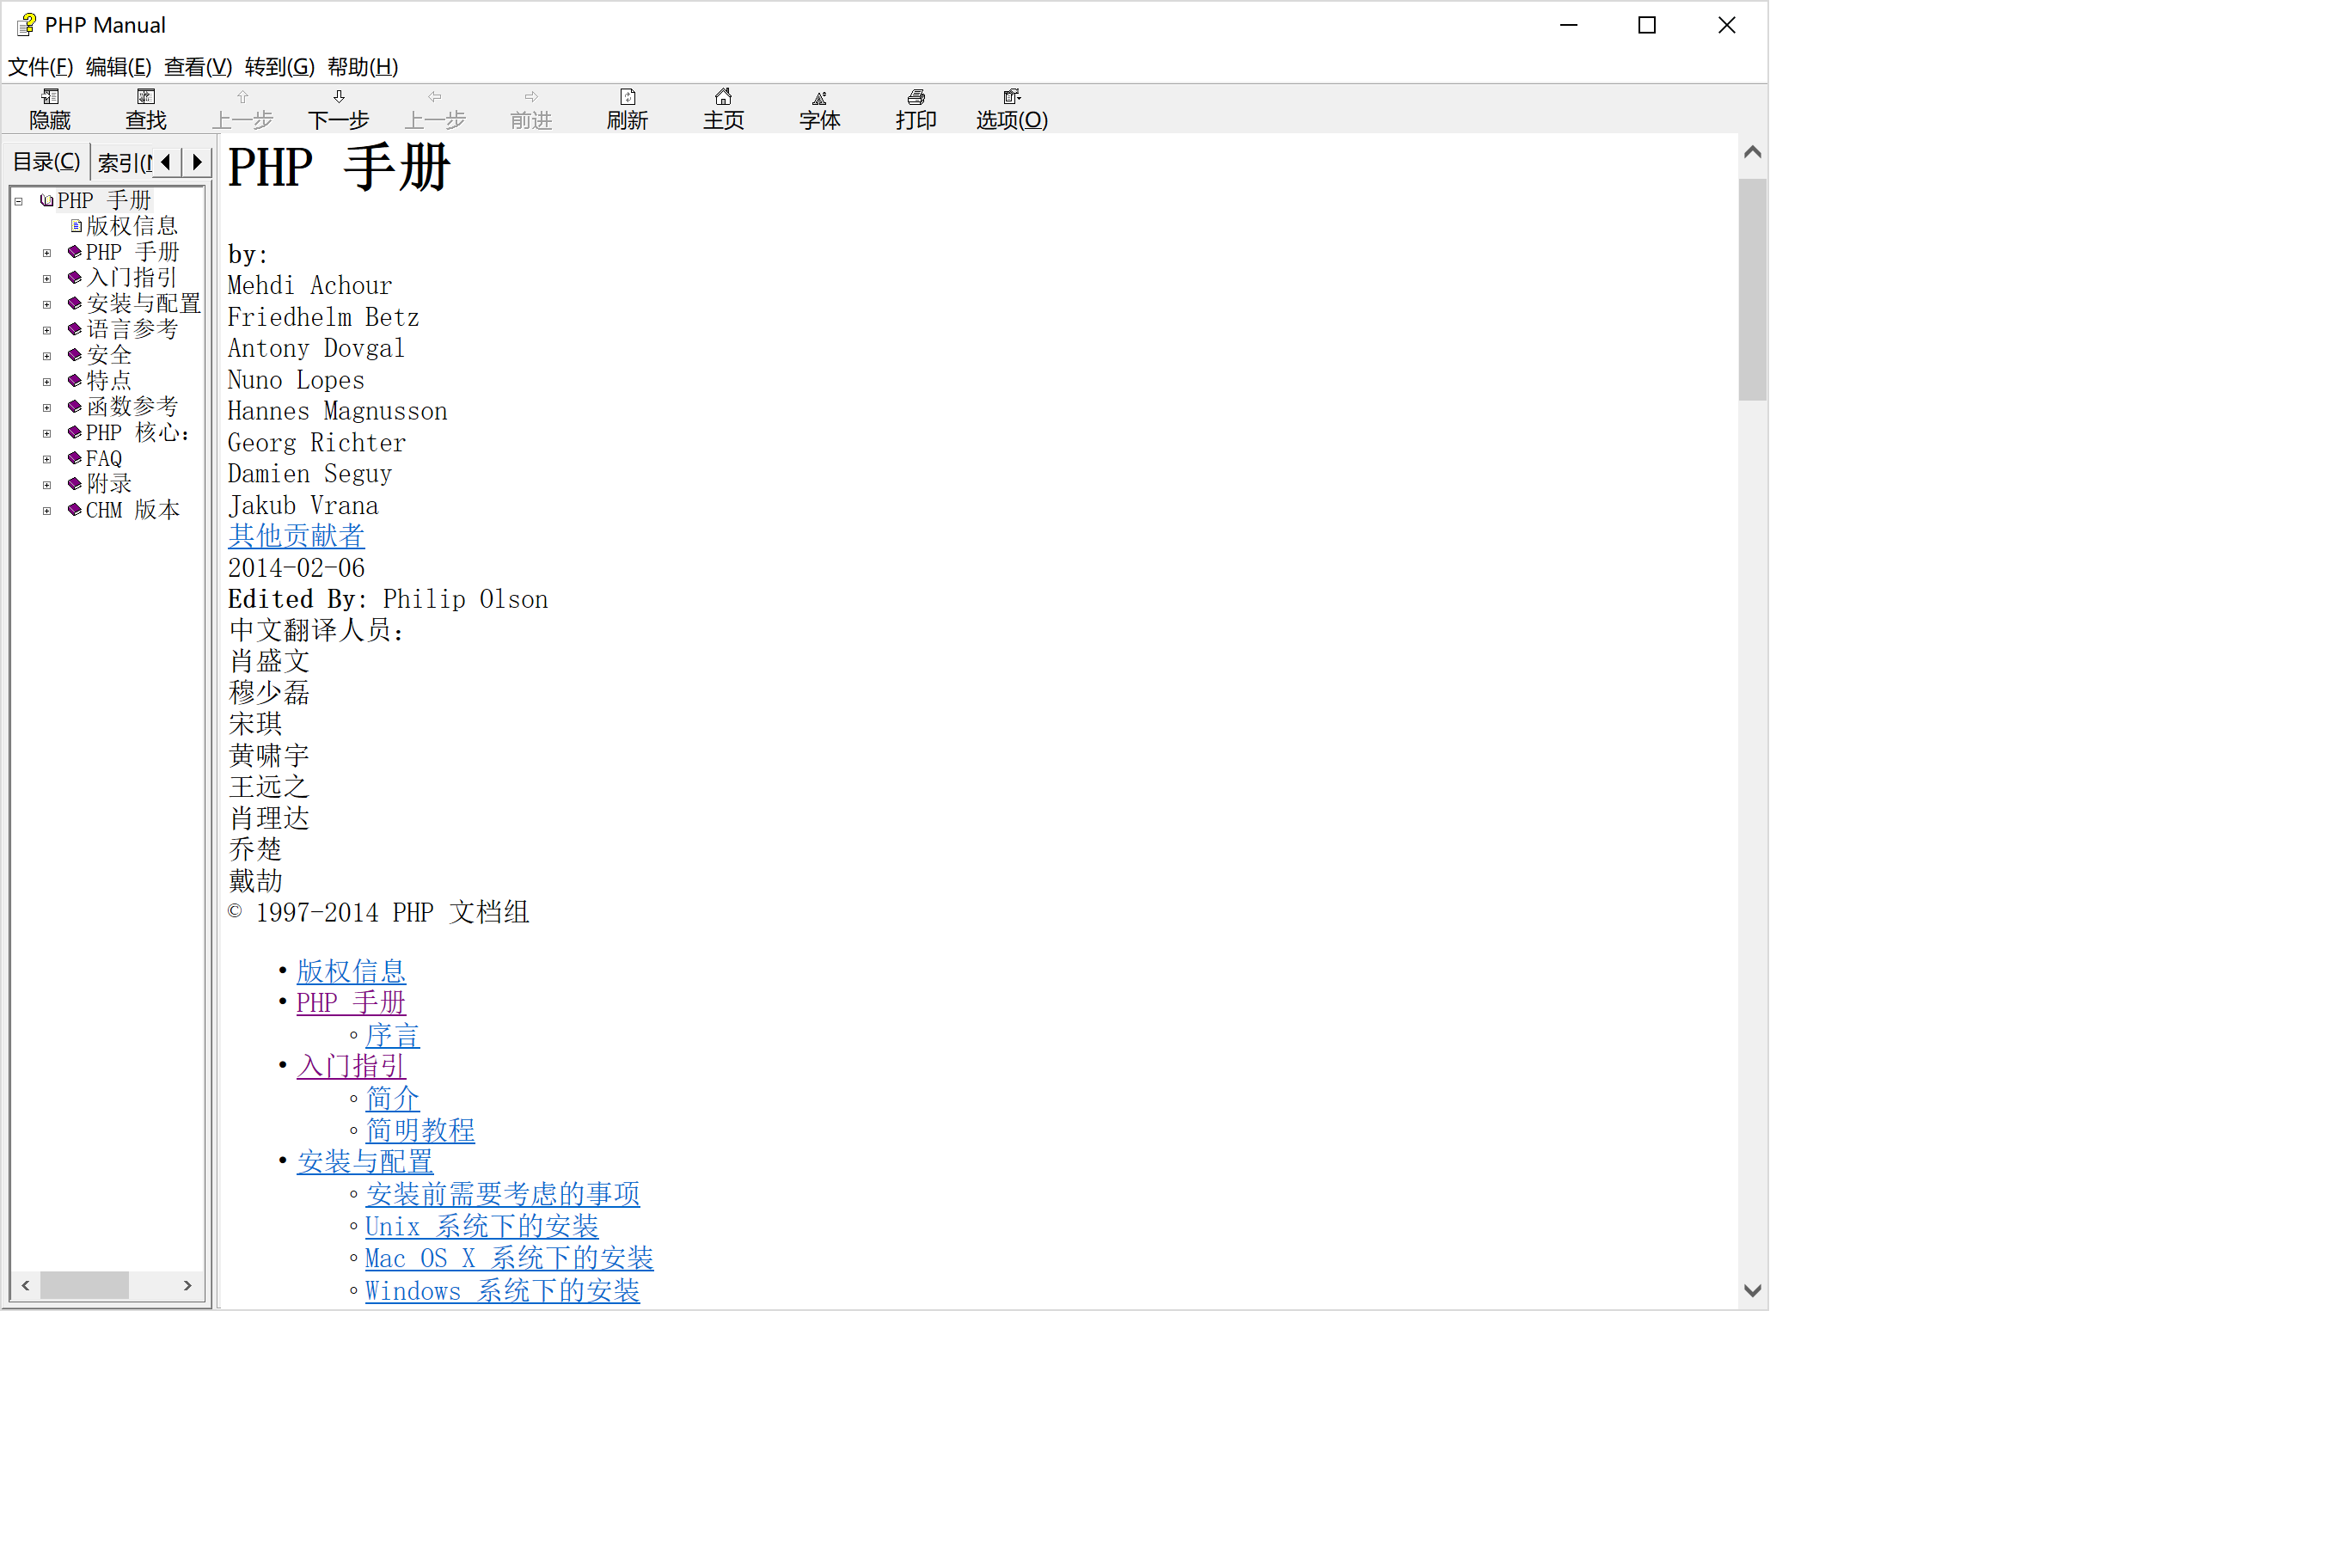
Task: Expand the 安全 tree node
Action: click(47, 356)
